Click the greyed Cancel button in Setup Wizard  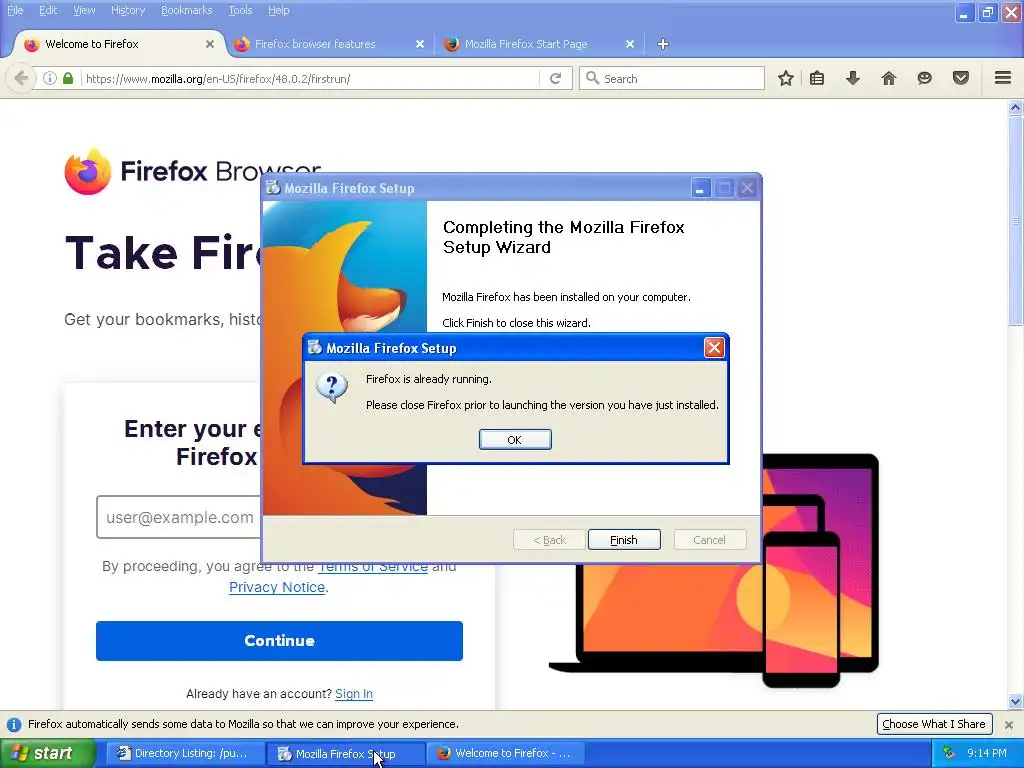(x=709, y=539)
